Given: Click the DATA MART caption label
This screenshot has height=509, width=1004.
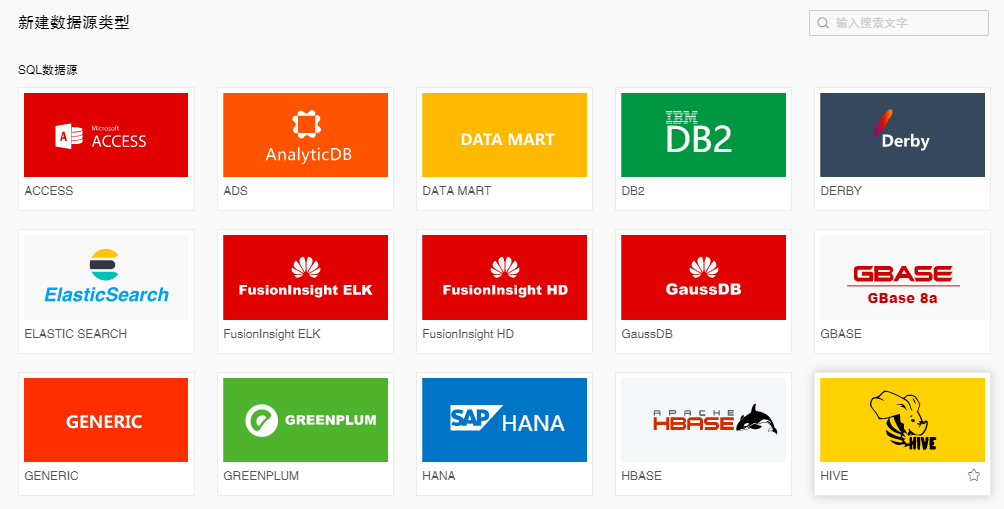Looking at the screenshot, I should pyautogui.click(x=457, y=191).
